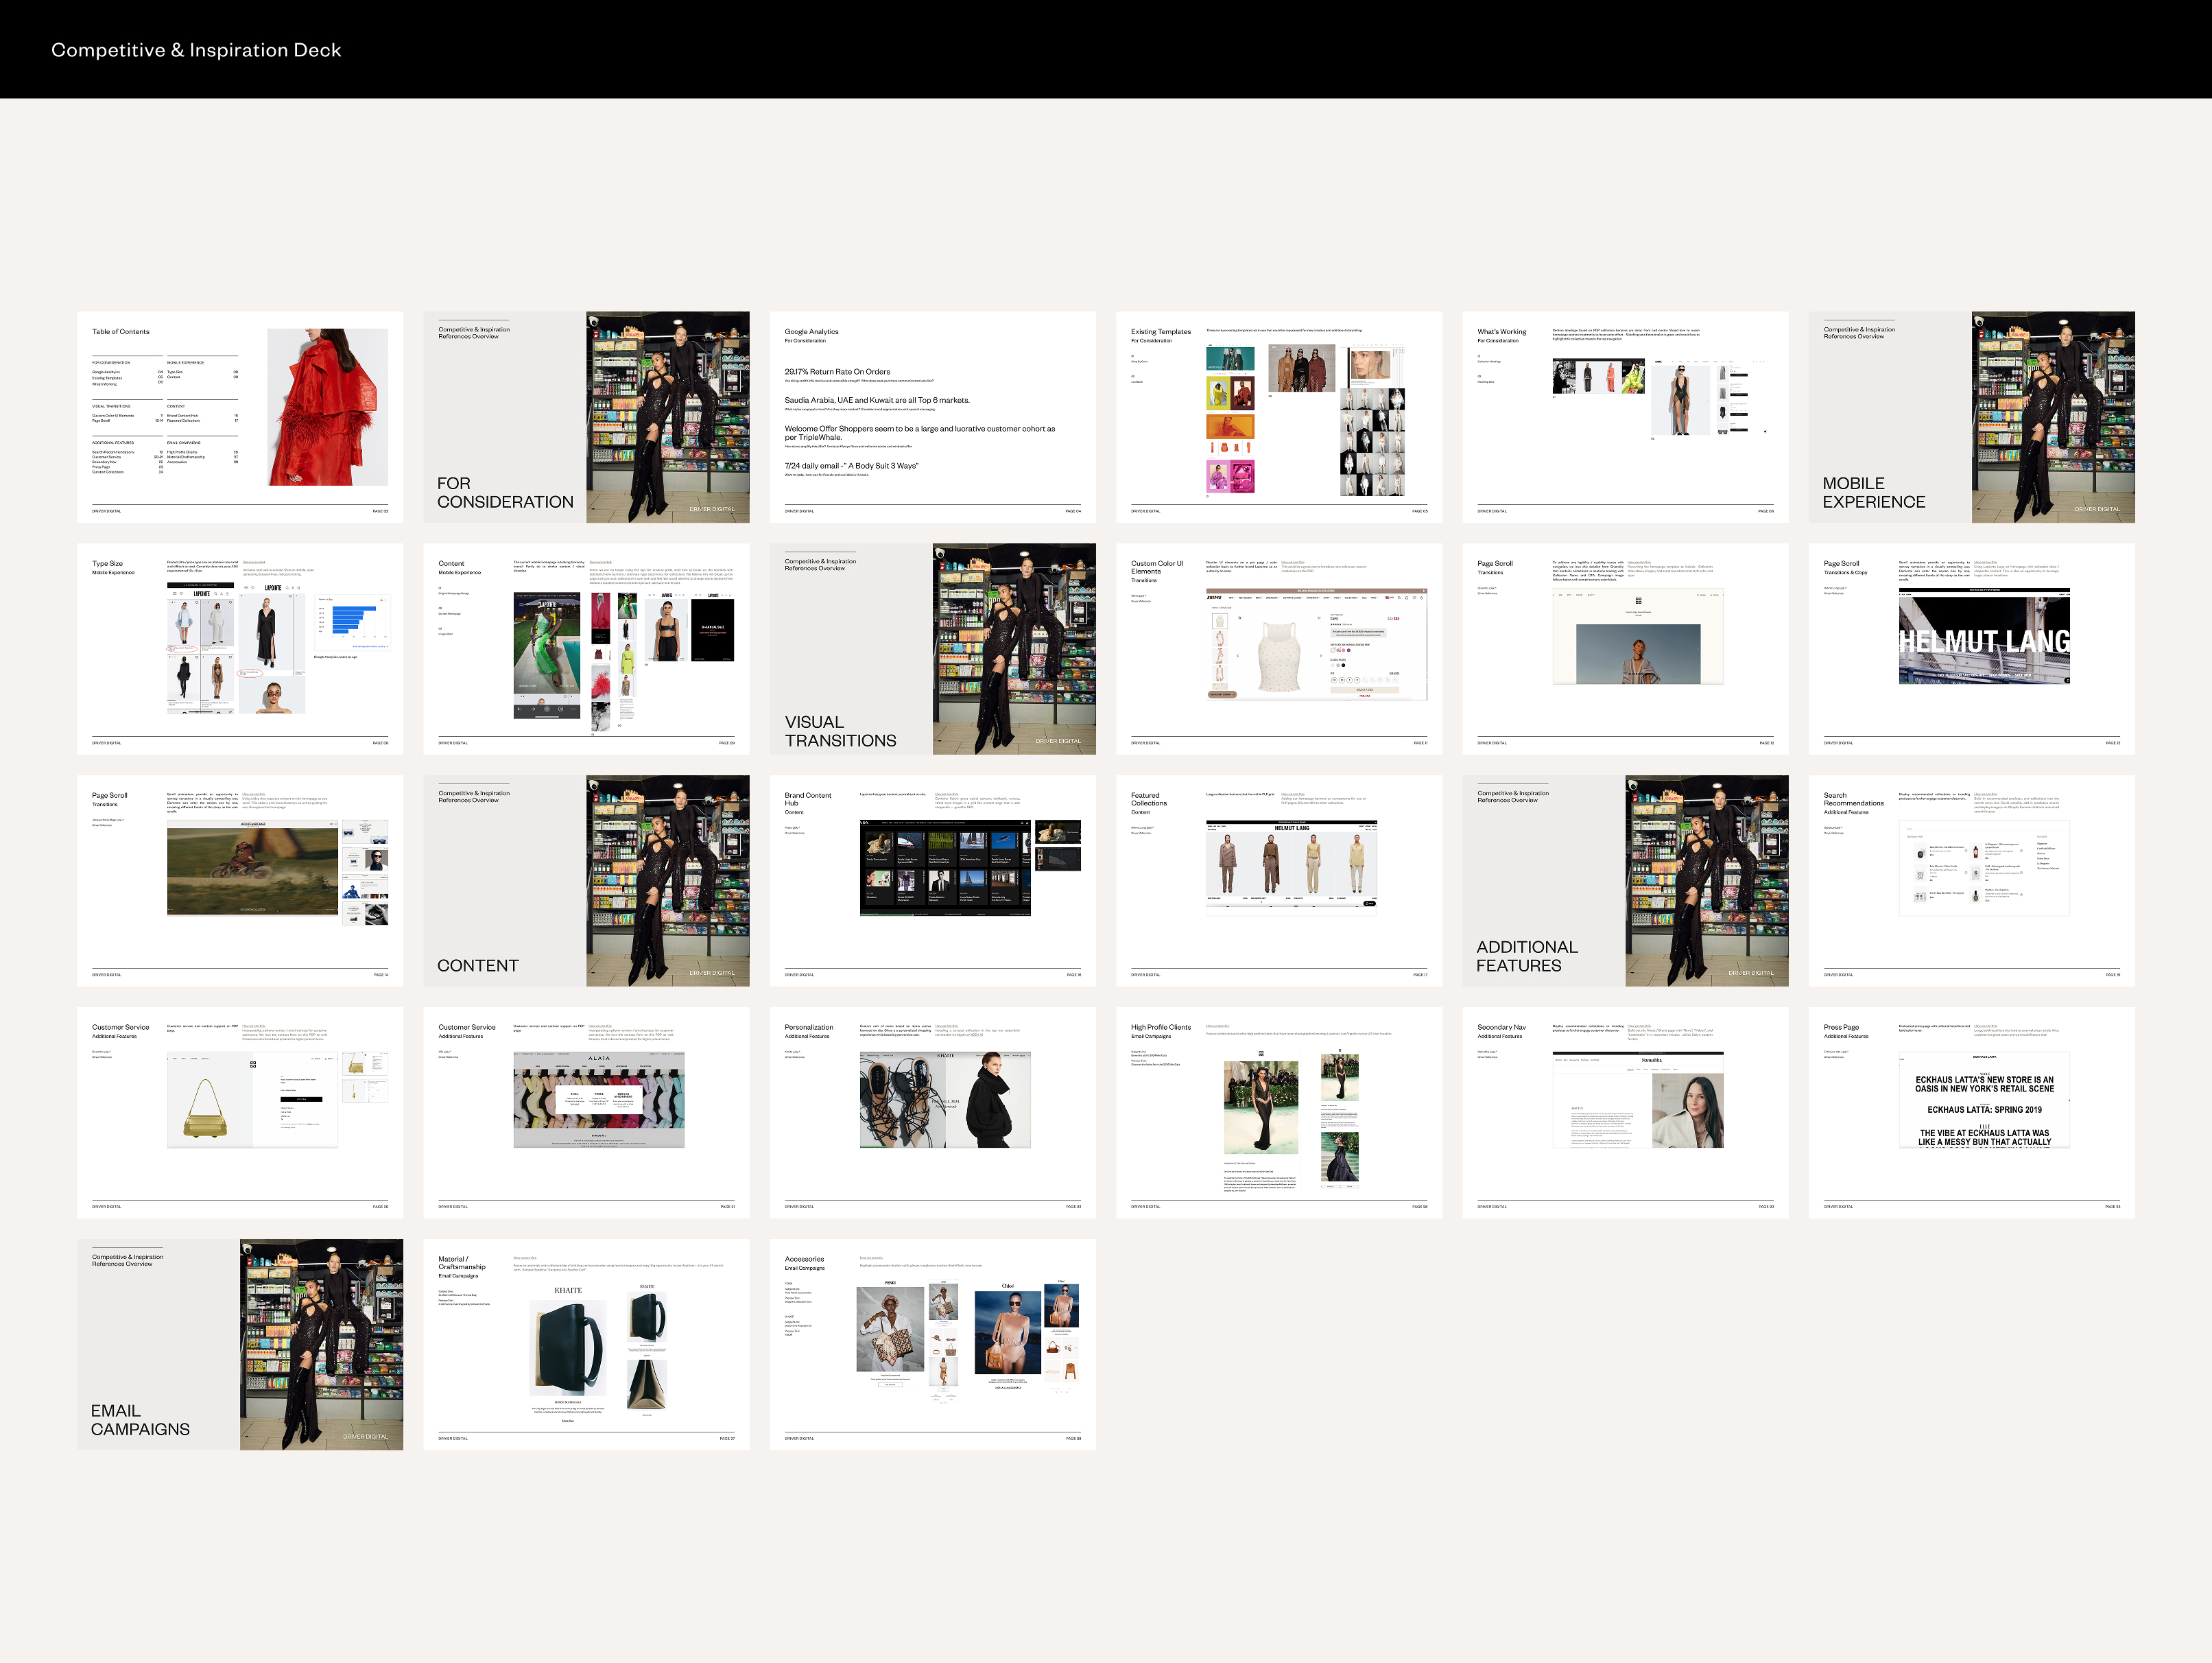Select the ADDITIONAL FEATURES section slide
This screenshot has width=2212, height=1663.
click(x=1625, y=881)
